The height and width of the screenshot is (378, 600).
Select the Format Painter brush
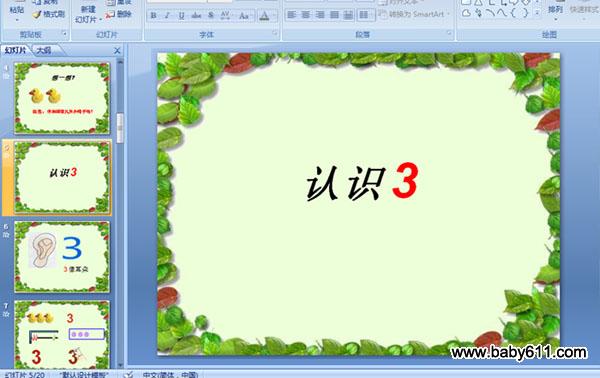tap(49, 14)
